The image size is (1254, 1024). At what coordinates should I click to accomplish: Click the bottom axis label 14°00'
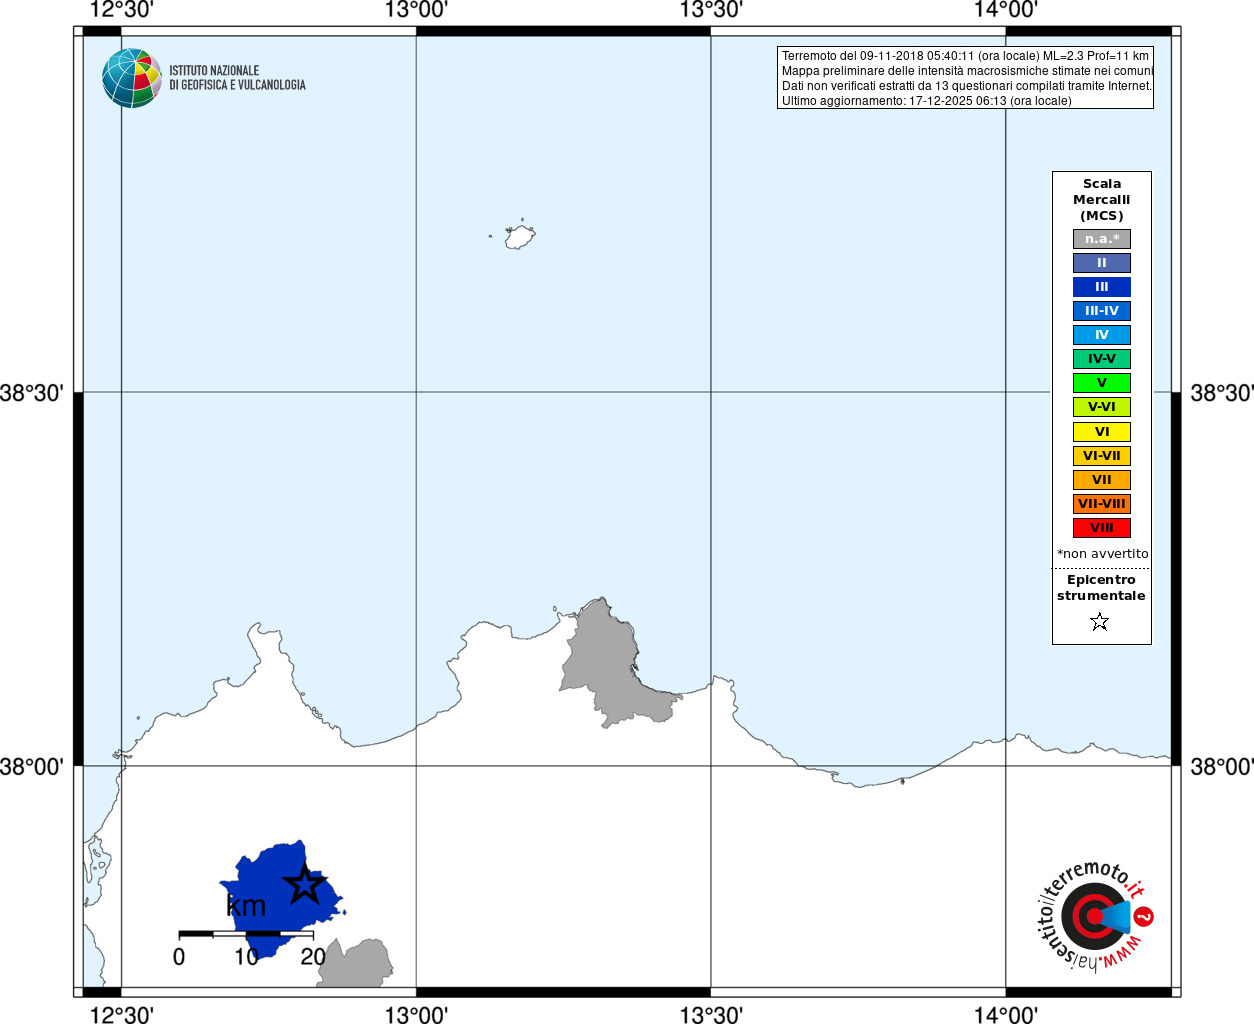[x=1006, y=1015]
